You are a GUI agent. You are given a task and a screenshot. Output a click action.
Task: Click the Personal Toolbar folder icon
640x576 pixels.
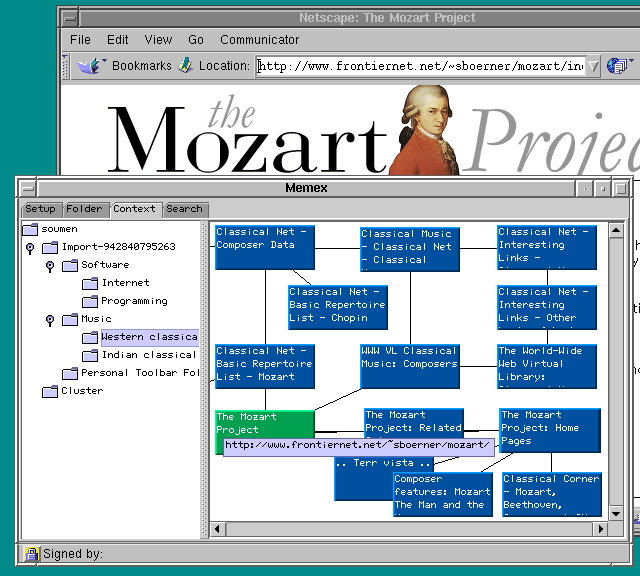70,373
